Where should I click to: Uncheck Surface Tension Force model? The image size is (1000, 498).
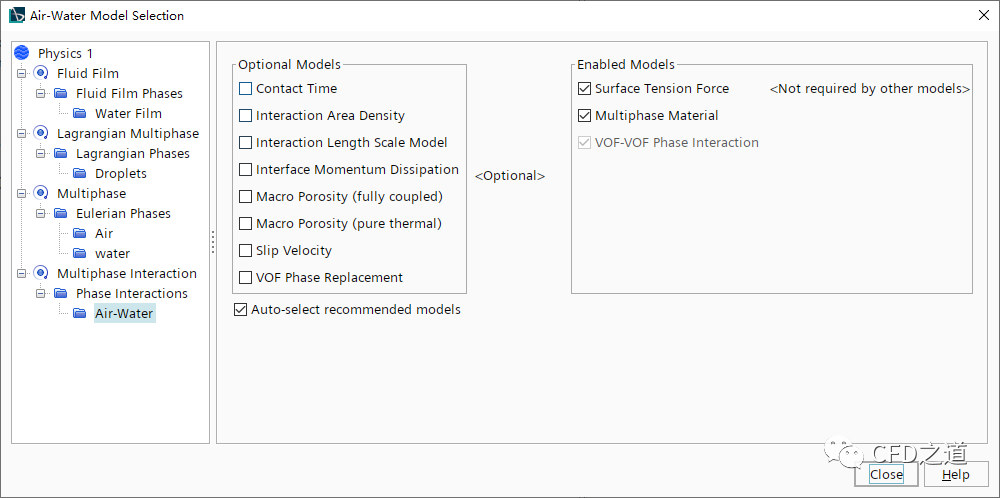click(585, 89)
